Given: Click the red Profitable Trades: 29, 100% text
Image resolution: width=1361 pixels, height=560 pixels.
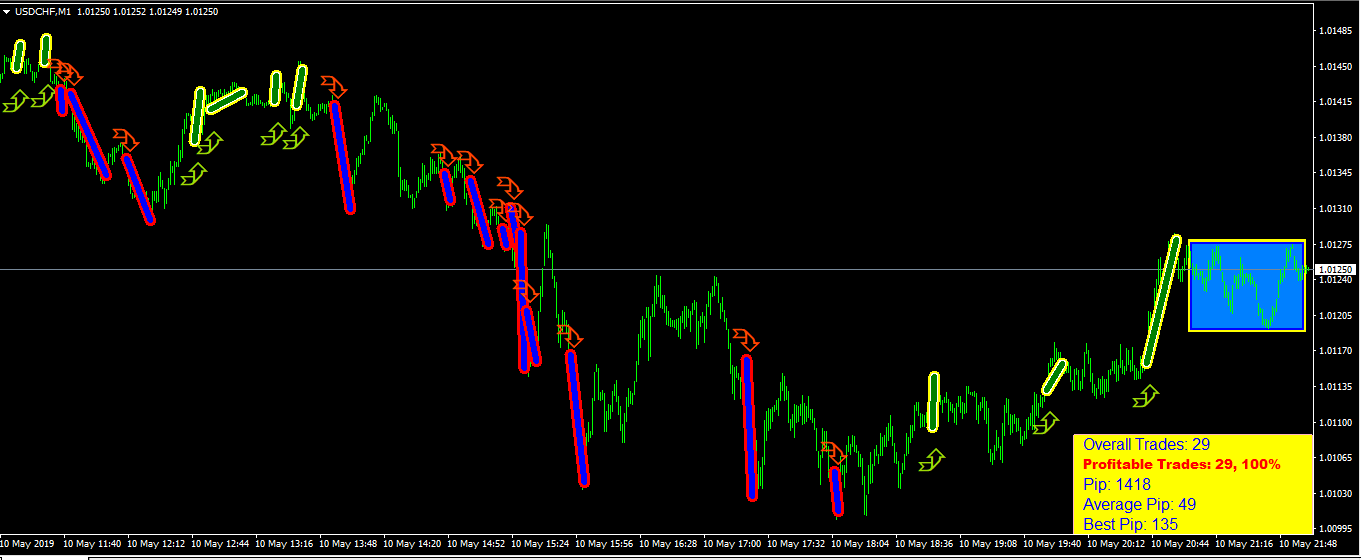Looking at the screenshot, I should click(1181, 464).
